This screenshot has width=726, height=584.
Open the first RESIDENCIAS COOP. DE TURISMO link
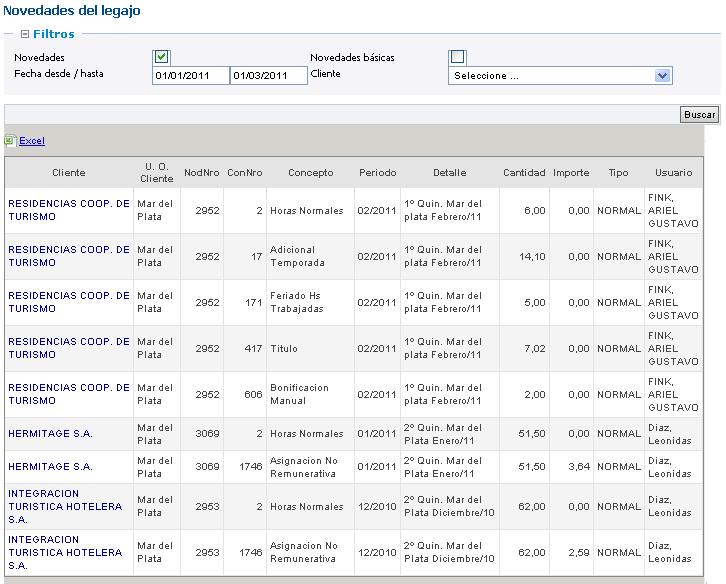point(69,210)
